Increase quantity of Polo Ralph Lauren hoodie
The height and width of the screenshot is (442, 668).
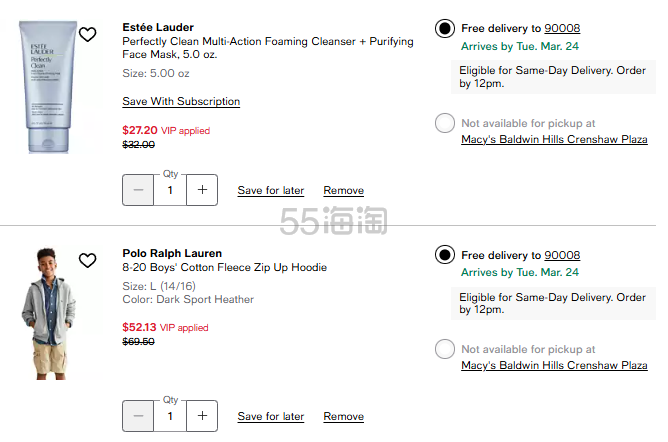tap(202, 416)
